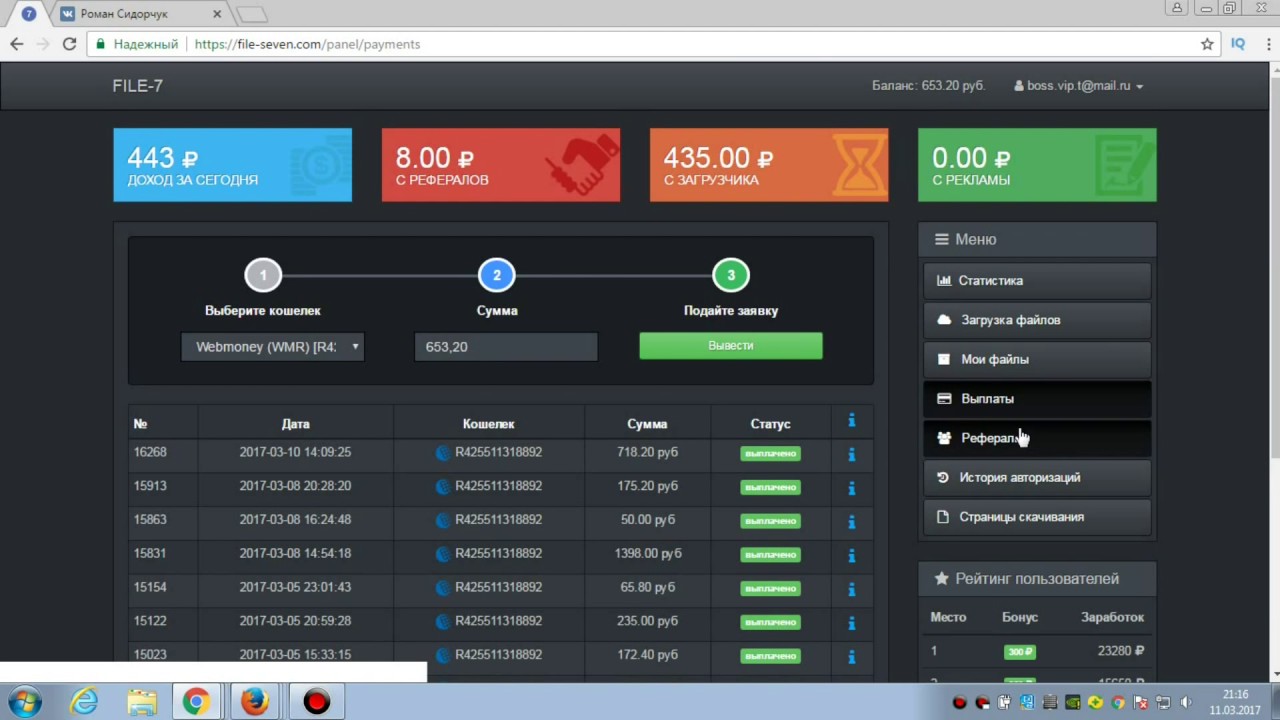Click the amount 1398.00 руб

[x=648, y=553]
